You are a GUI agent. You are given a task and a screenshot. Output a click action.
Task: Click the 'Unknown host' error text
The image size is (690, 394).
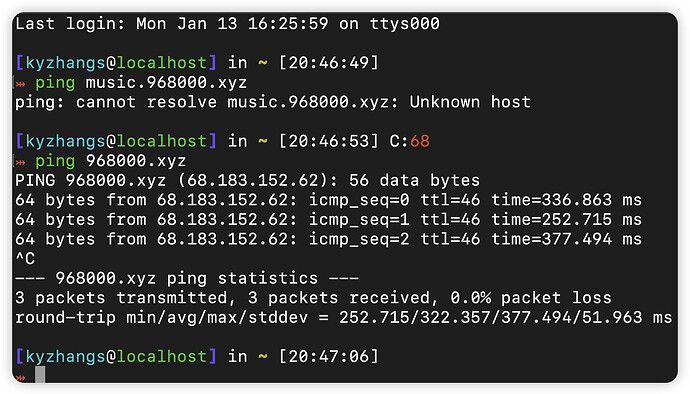click(x=470, y=102)
